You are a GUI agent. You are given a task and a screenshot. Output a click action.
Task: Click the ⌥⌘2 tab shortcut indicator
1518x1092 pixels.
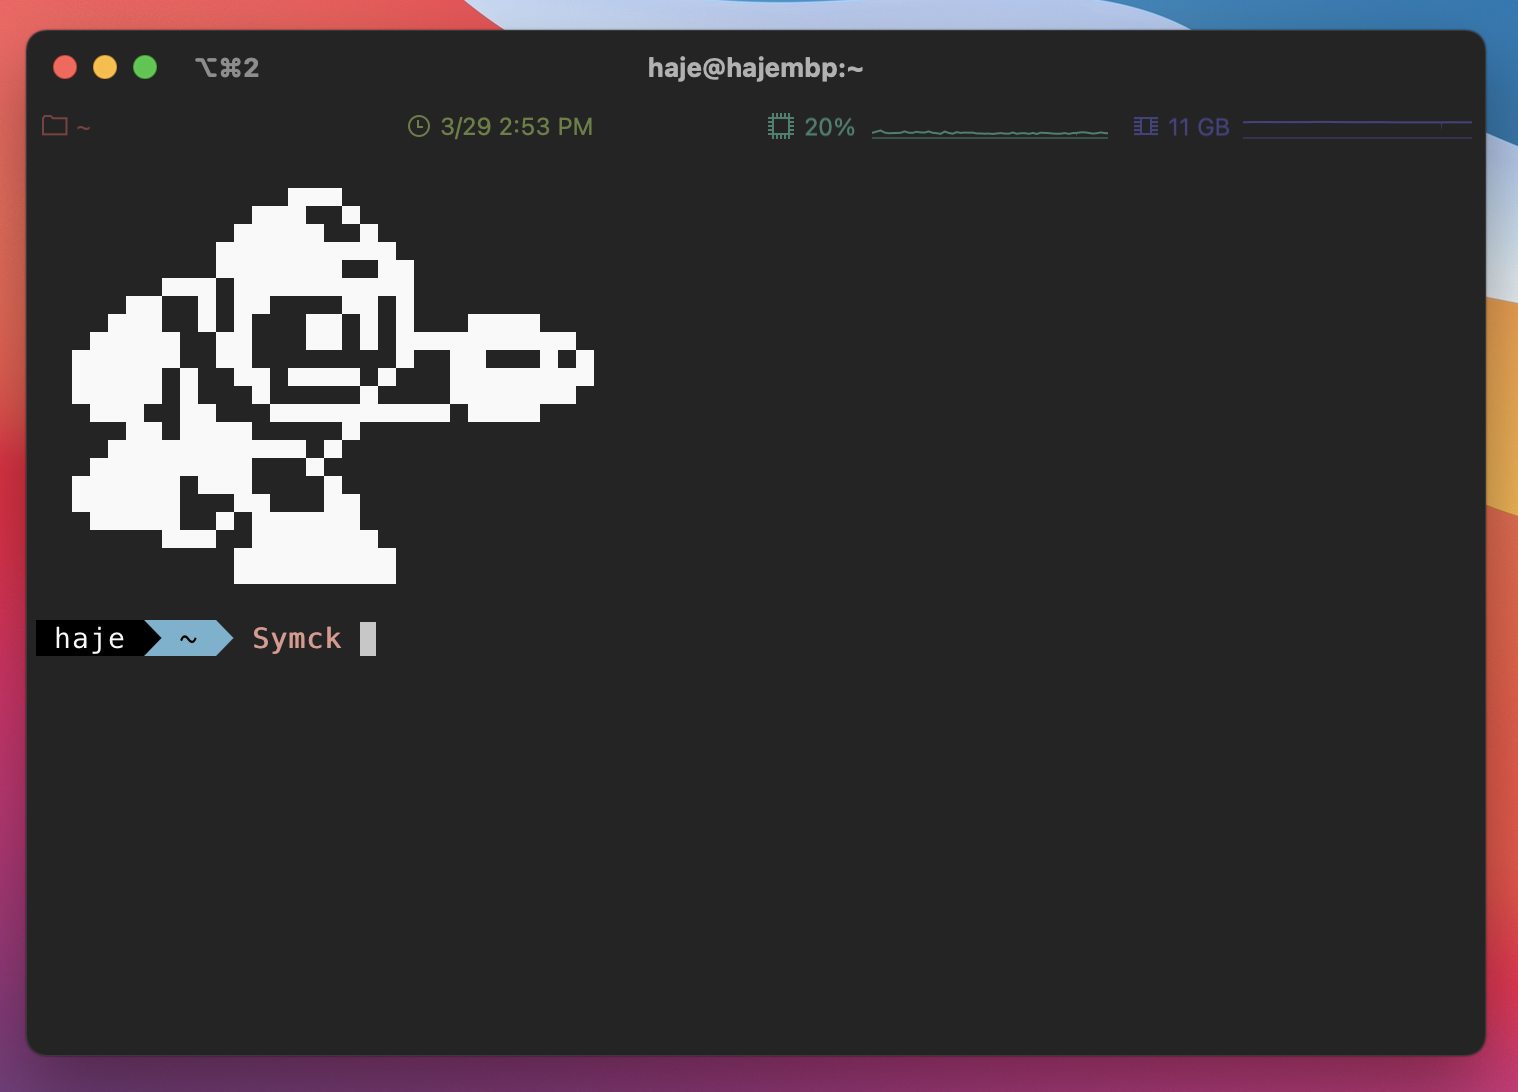point(226,67)
